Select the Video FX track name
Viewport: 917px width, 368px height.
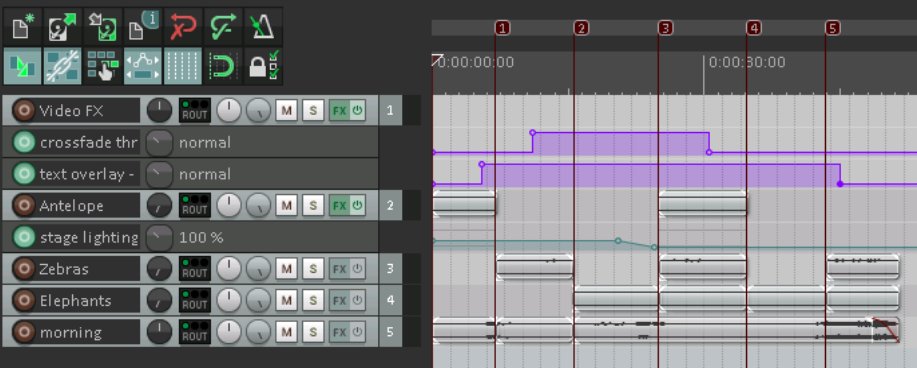(x=88, y=110)
